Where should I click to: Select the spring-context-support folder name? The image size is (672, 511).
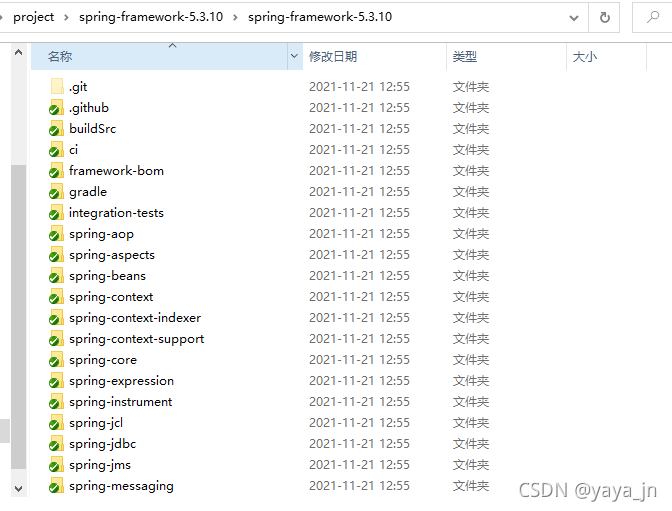(x=137, y=339)
